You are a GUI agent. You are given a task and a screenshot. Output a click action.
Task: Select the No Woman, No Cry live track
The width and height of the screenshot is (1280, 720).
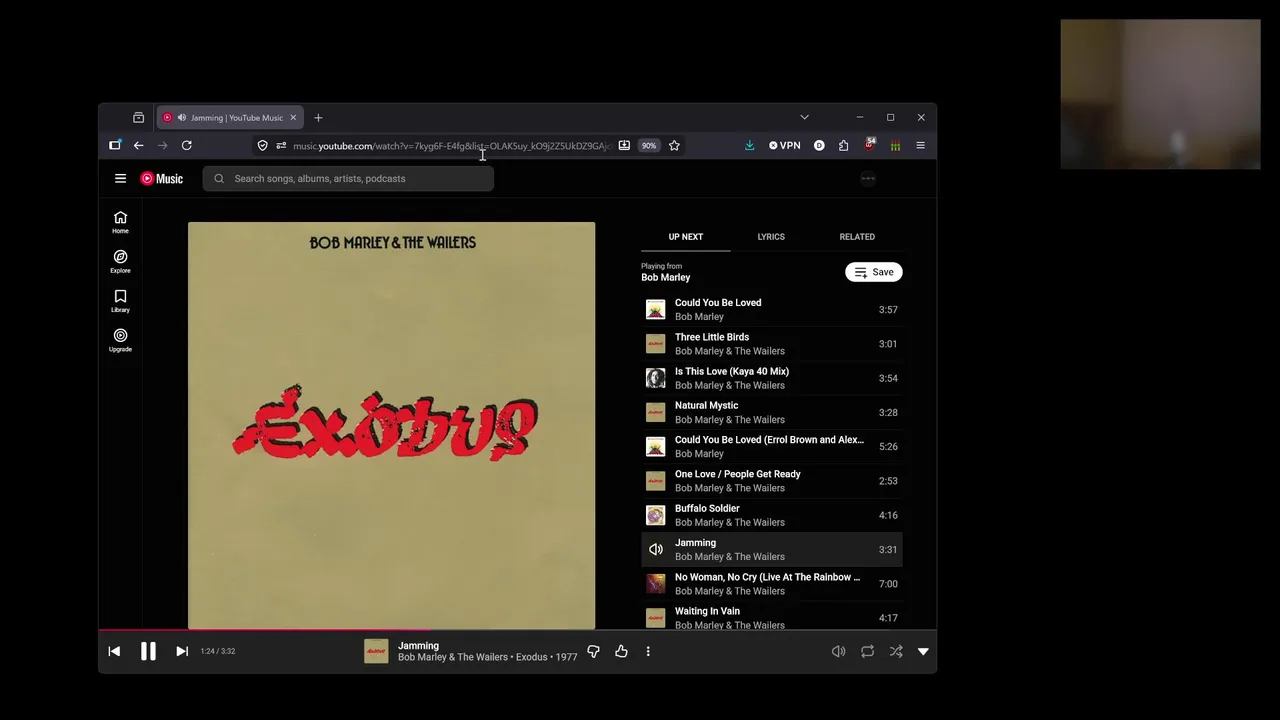coord(771,584)
